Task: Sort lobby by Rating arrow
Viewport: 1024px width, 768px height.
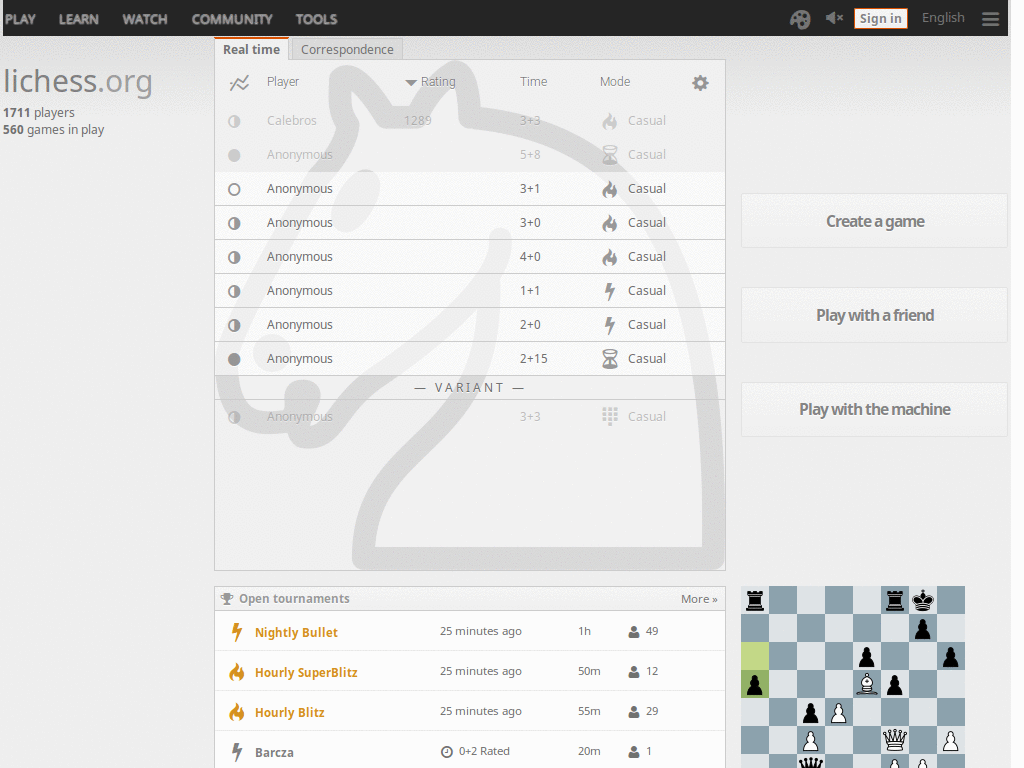Action: pos(411,82)
